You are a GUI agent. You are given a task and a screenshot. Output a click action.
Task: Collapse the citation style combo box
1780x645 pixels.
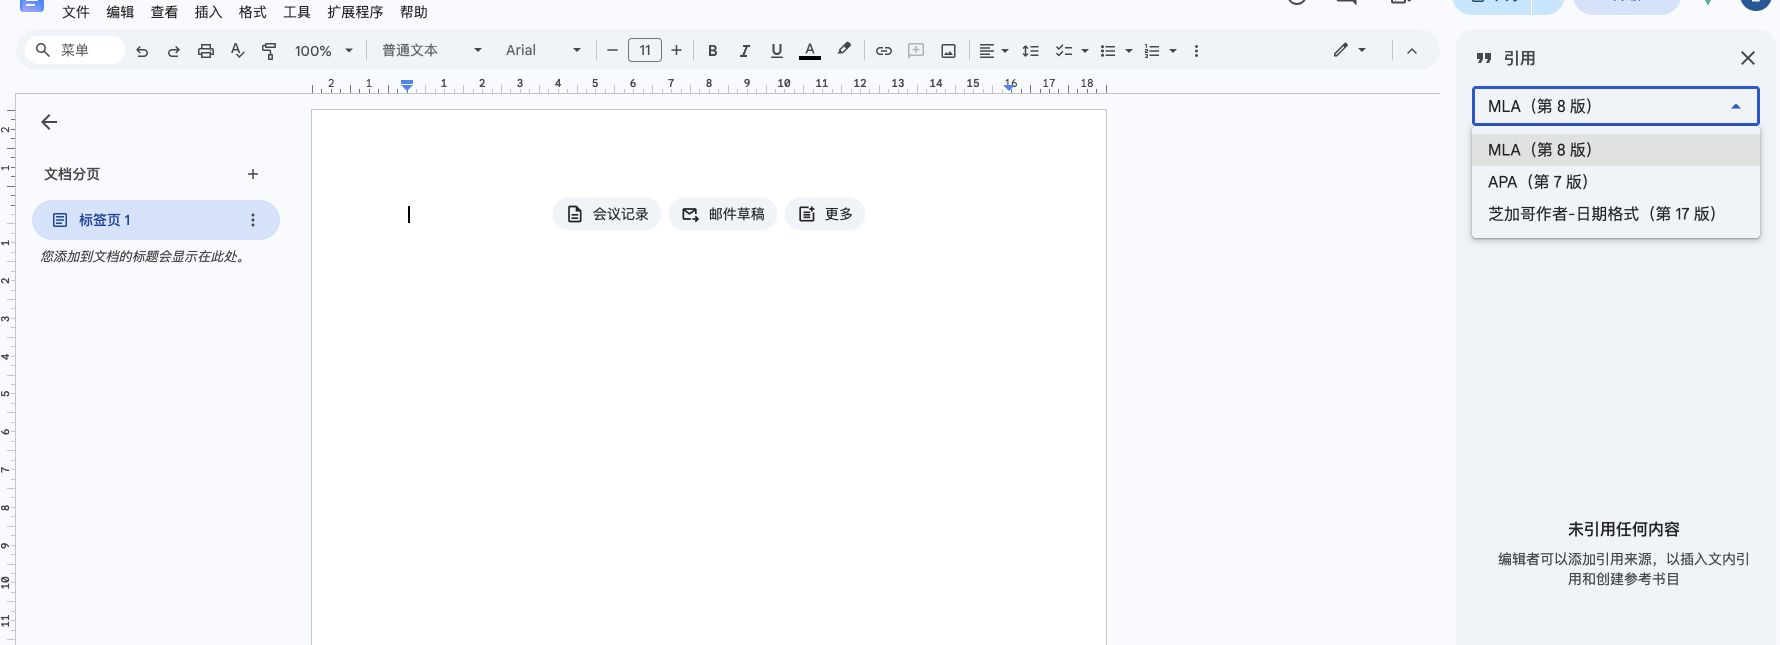point(1615,106)
